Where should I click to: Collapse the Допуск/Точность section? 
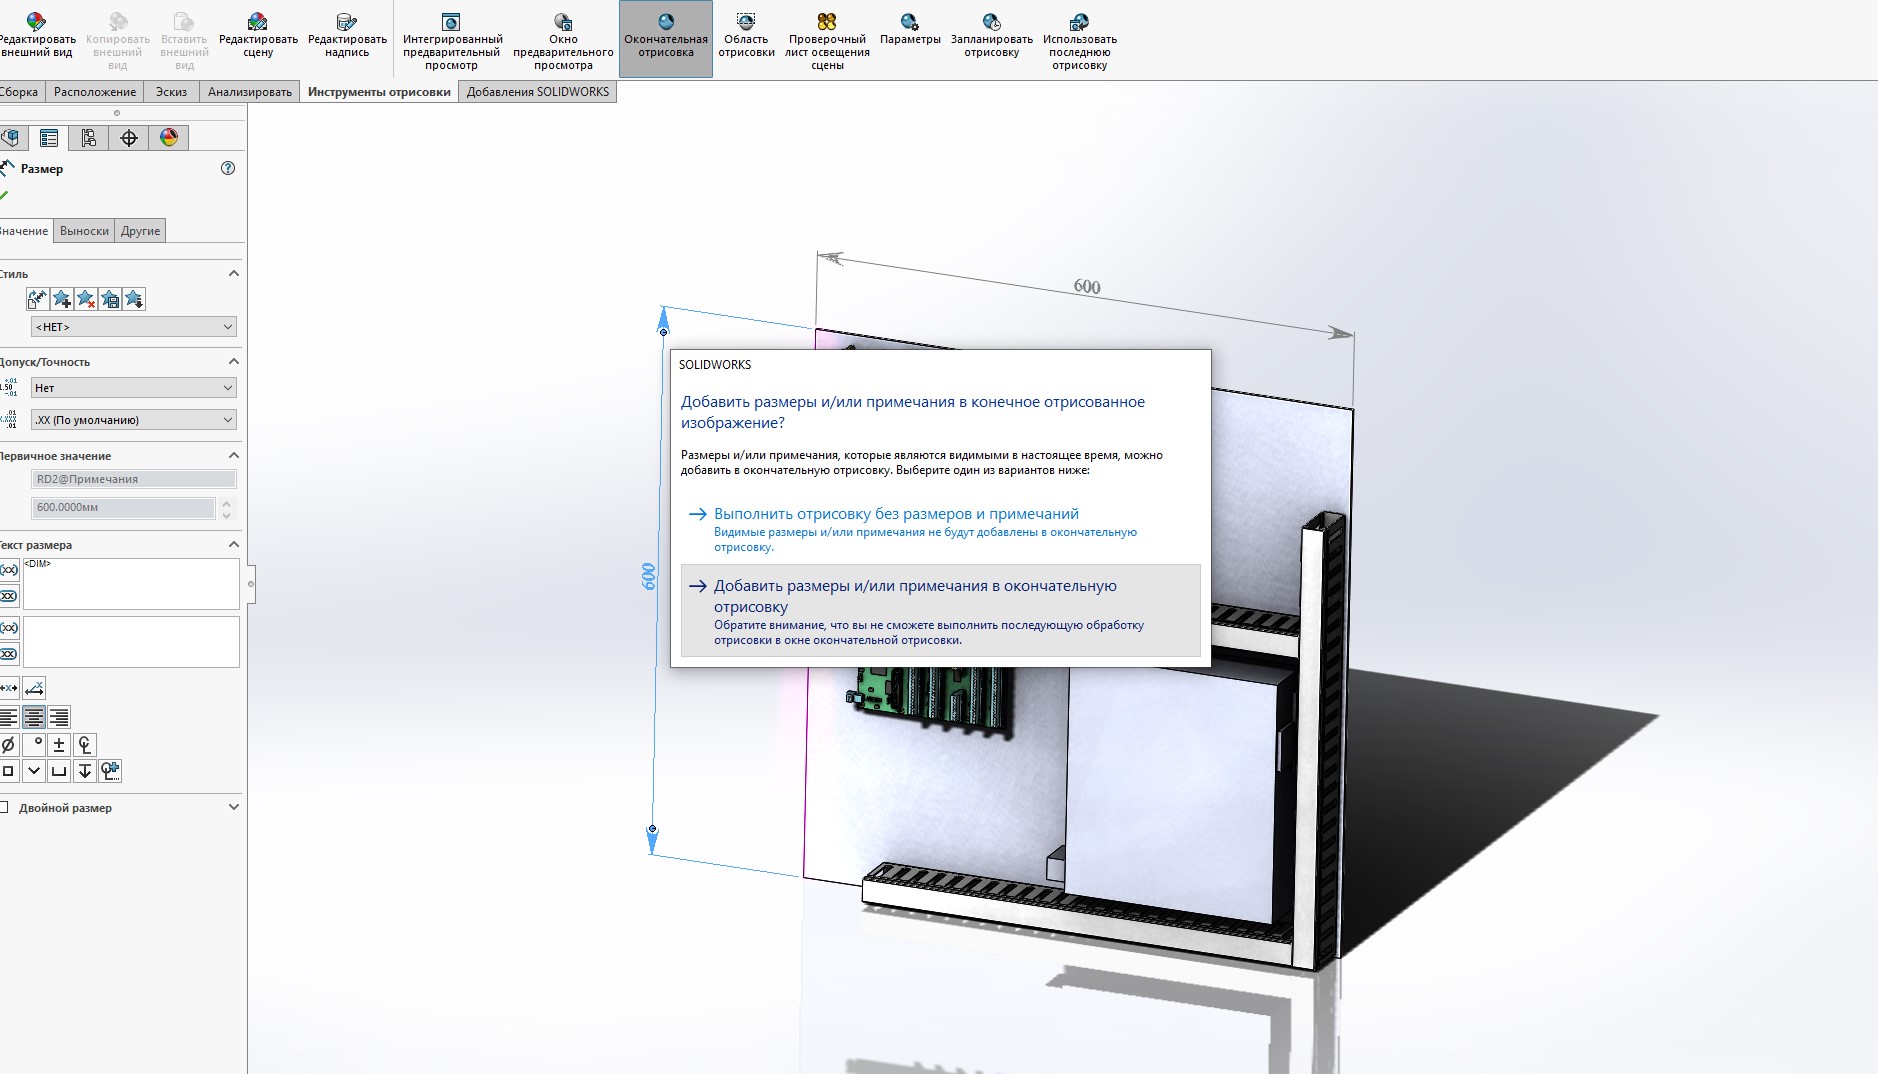[234, 361]
